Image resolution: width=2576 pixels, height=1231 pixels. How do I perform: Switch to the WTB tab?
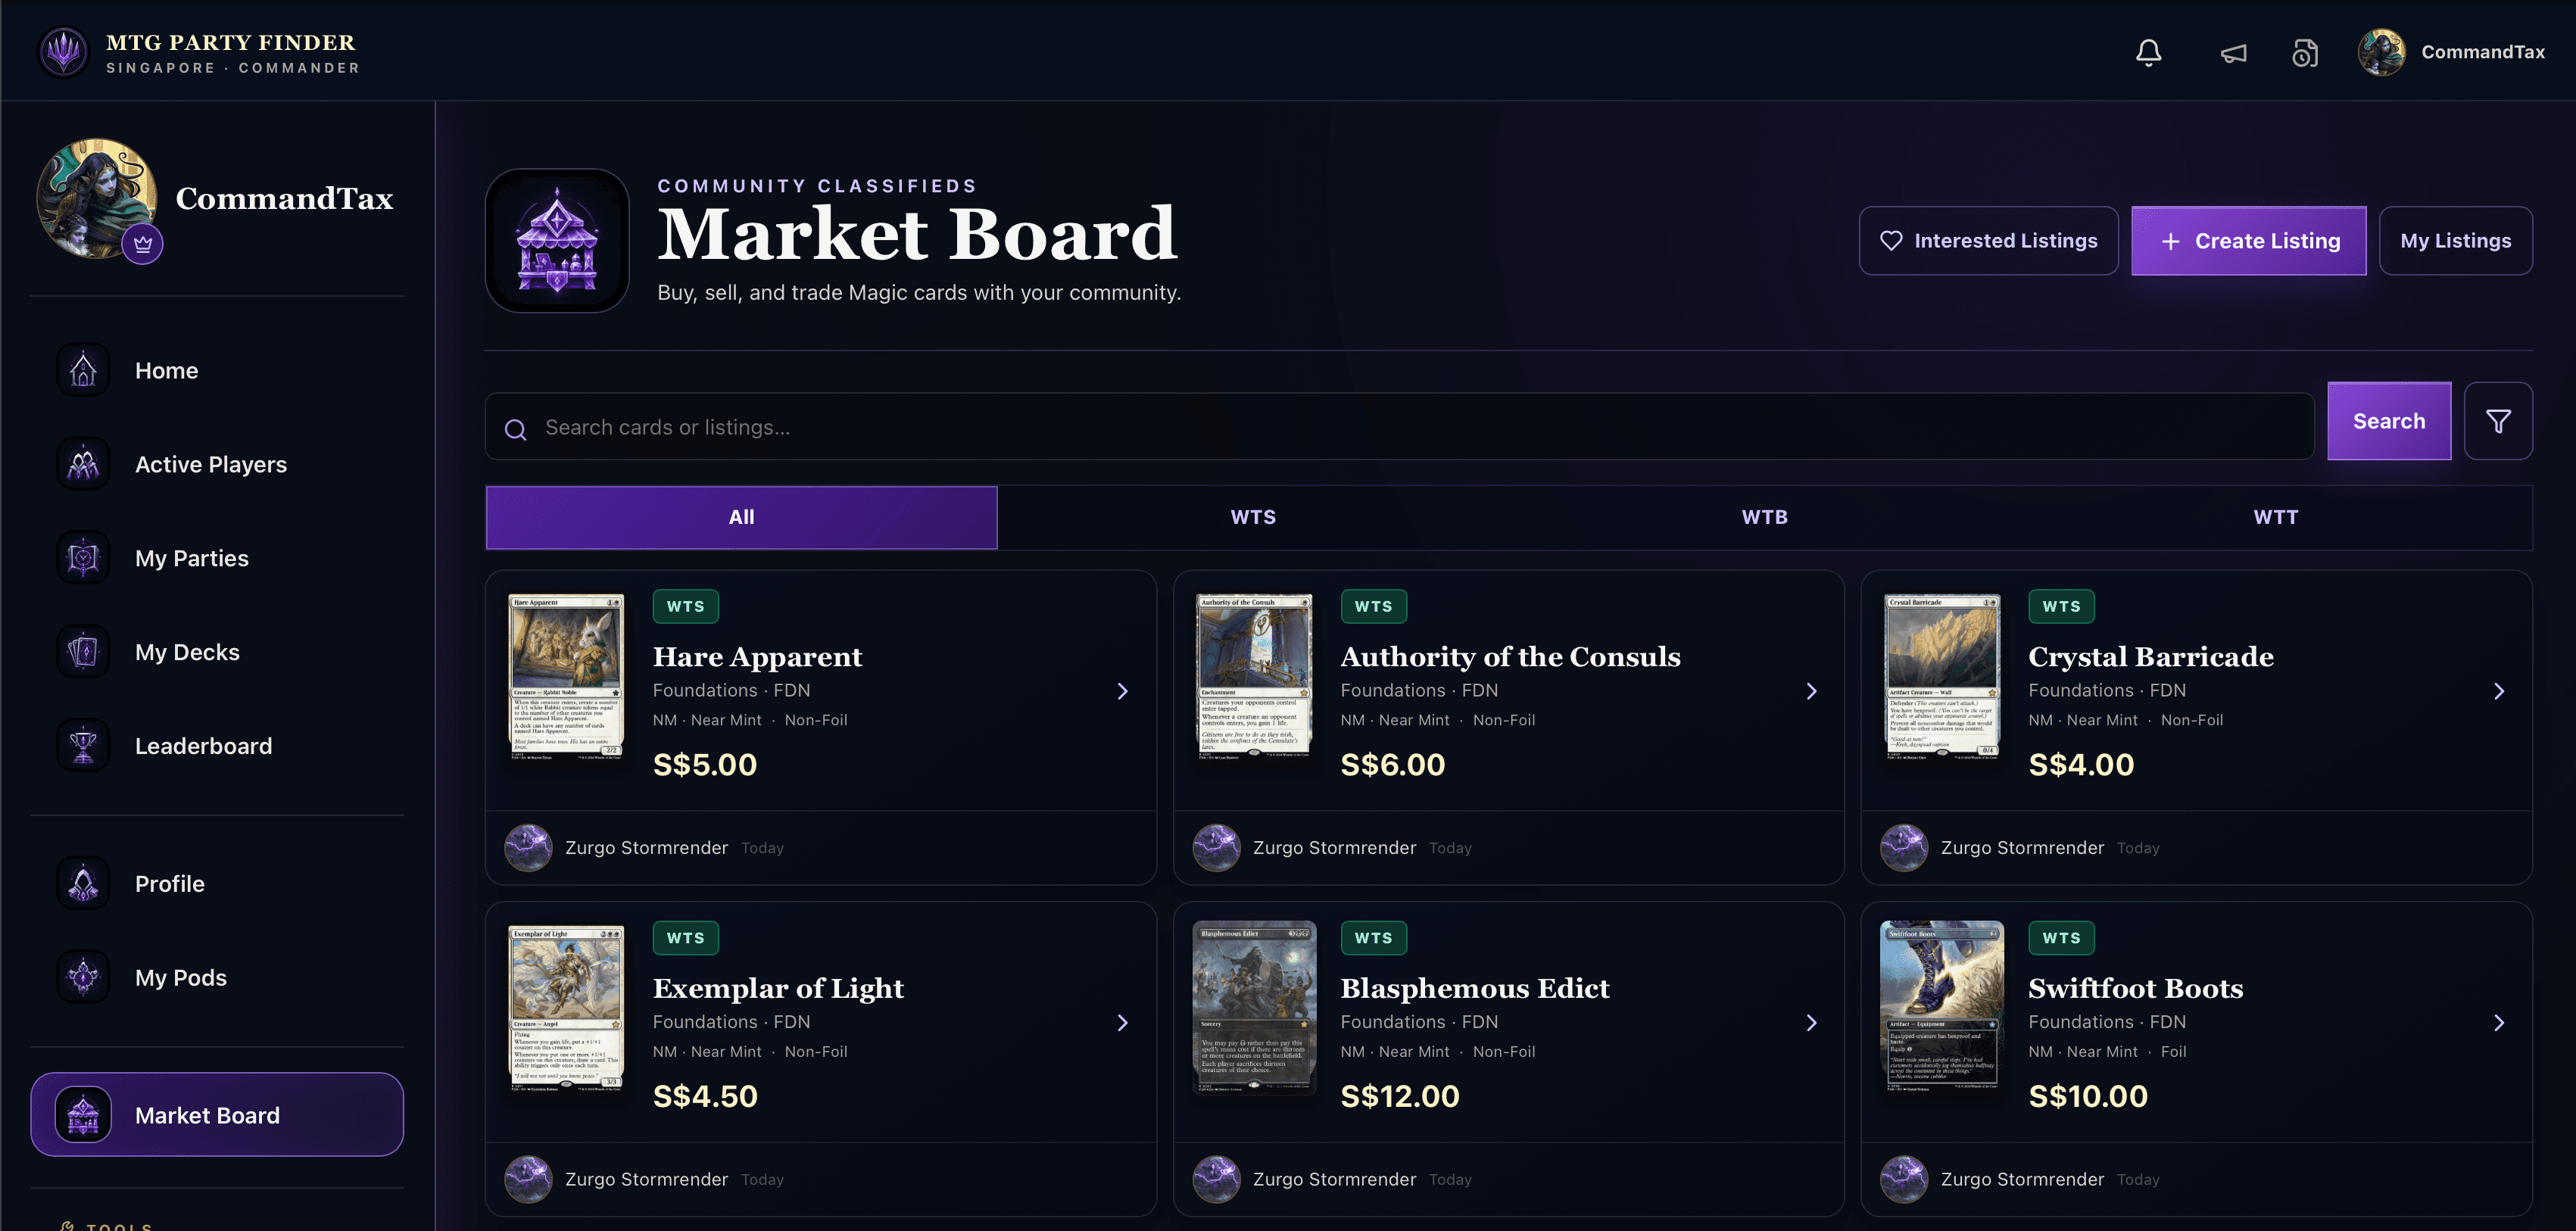1764,517
